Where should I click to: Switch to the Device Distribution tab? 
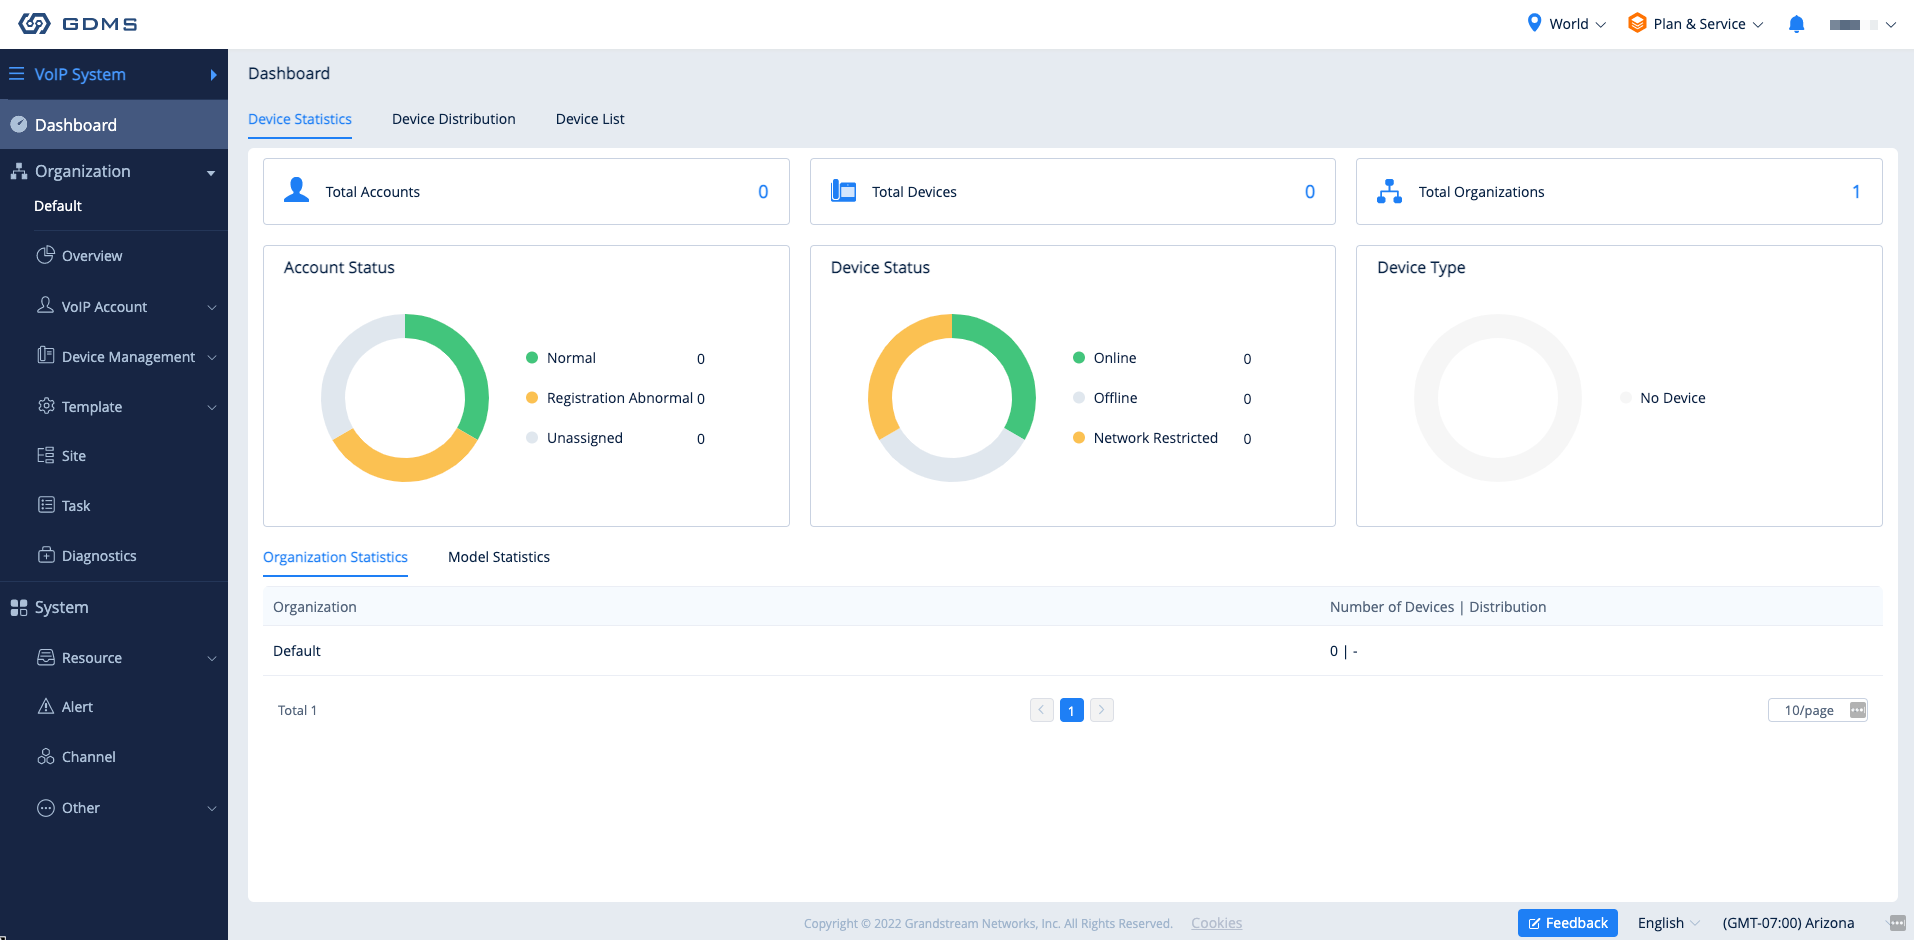pos(454,119)
